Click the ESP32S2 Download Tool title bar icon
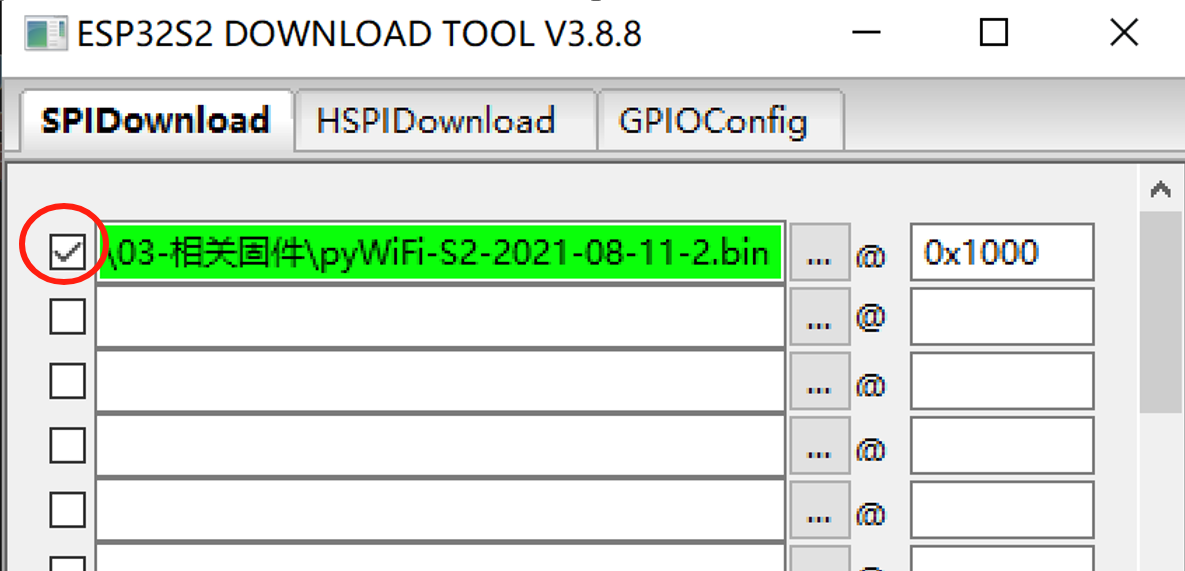 pos(47,34)
